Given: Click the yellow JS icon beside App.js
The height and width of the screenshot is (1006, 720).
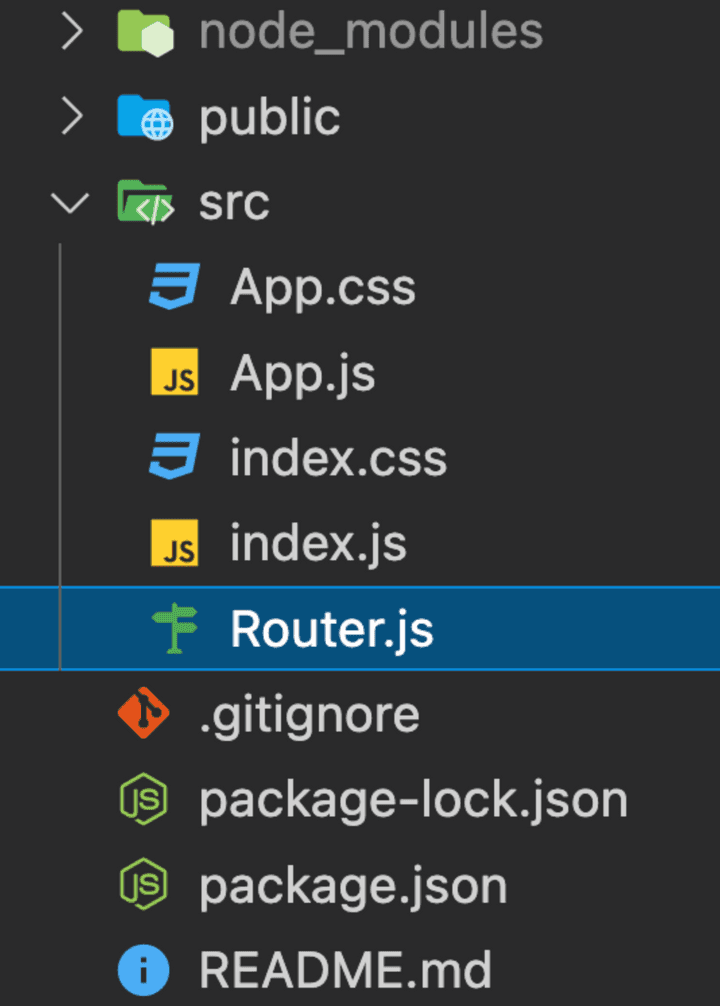Looking at the screenshot, I should pyautogui.click(x=174, y=374).
